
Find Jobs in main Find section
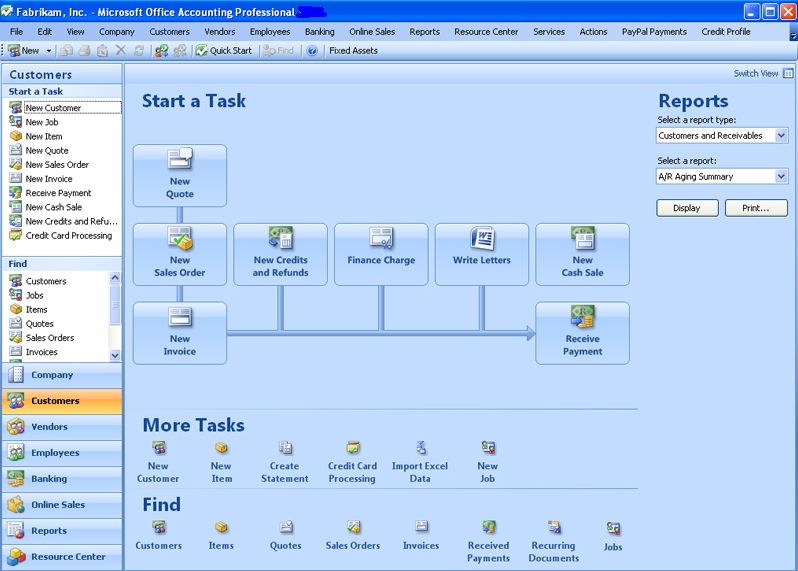613,537
